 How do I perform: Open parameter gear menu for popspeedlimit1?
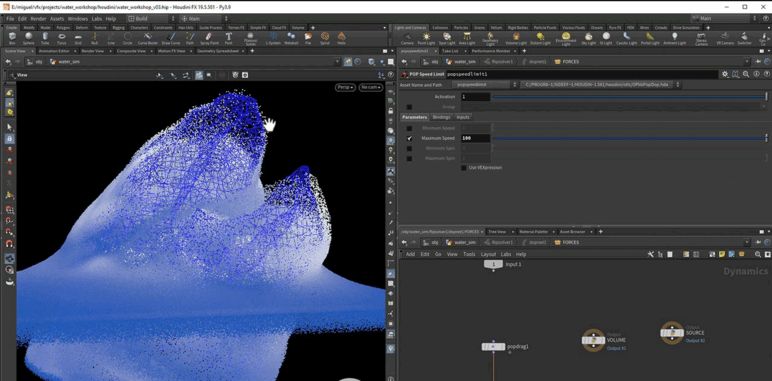click(x=725, y=74)
